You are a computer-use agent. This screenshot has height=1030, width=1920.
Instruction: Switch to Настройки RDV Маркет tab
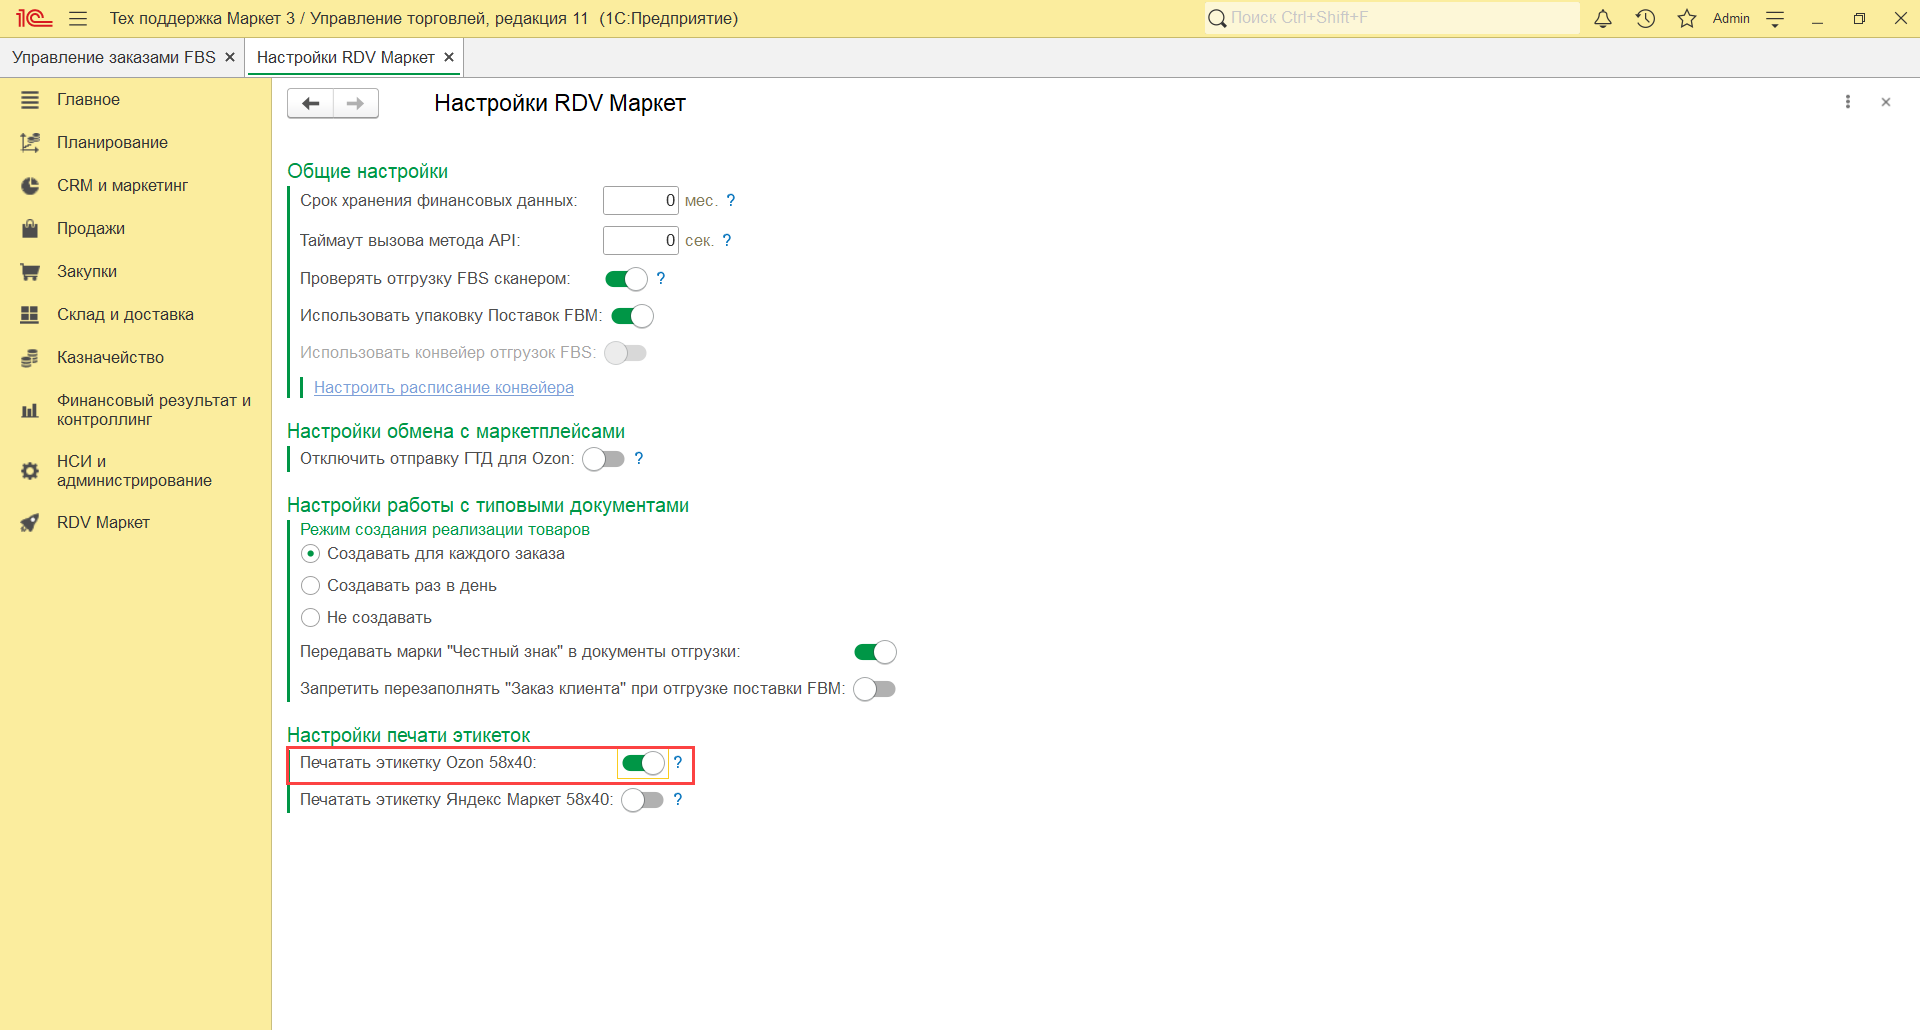[x=345, y=57]
